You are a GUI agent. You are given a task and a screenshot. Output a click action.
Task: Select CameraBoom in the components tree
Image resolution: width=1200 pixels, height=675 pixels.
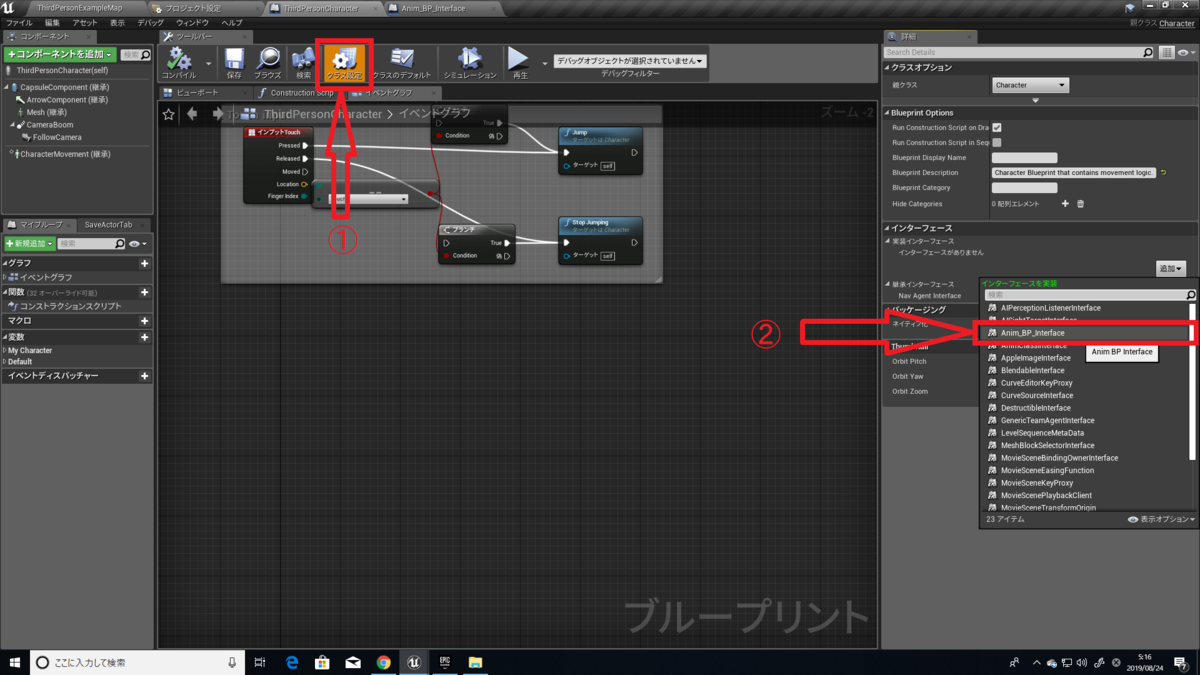[x=49, y=125]
